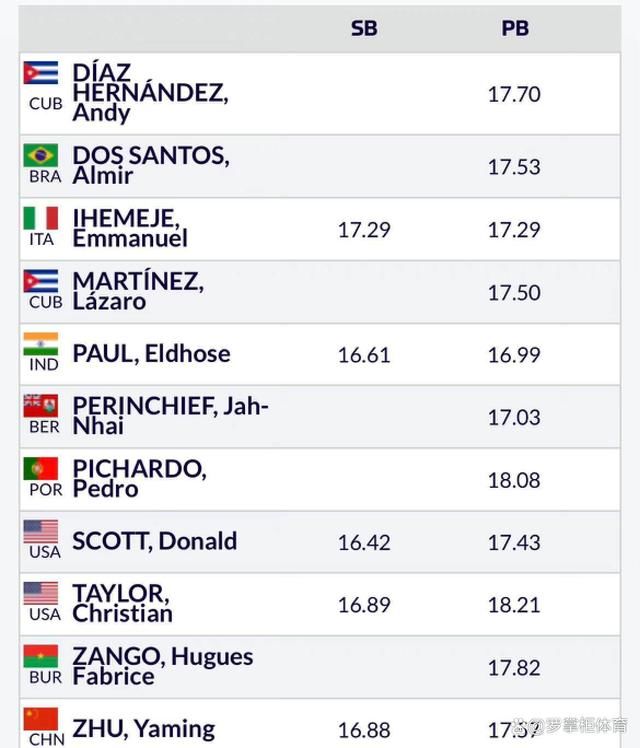The height and width of the screenshot is (748, 640).
Task: Click the Cuba flag beside Martínez, Lázaro
Action: [41, 281]
